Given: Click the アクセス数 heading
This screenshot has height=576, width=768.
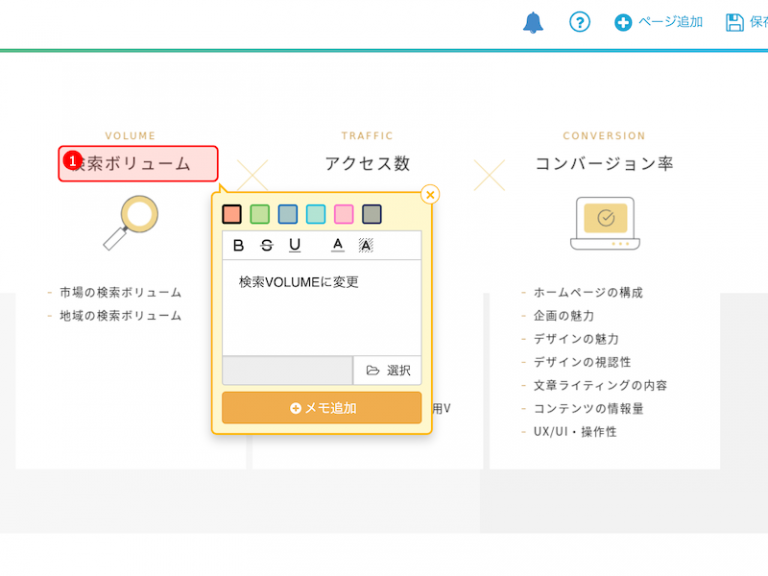Looking at the screenshot, I should [x=367, y=163].
